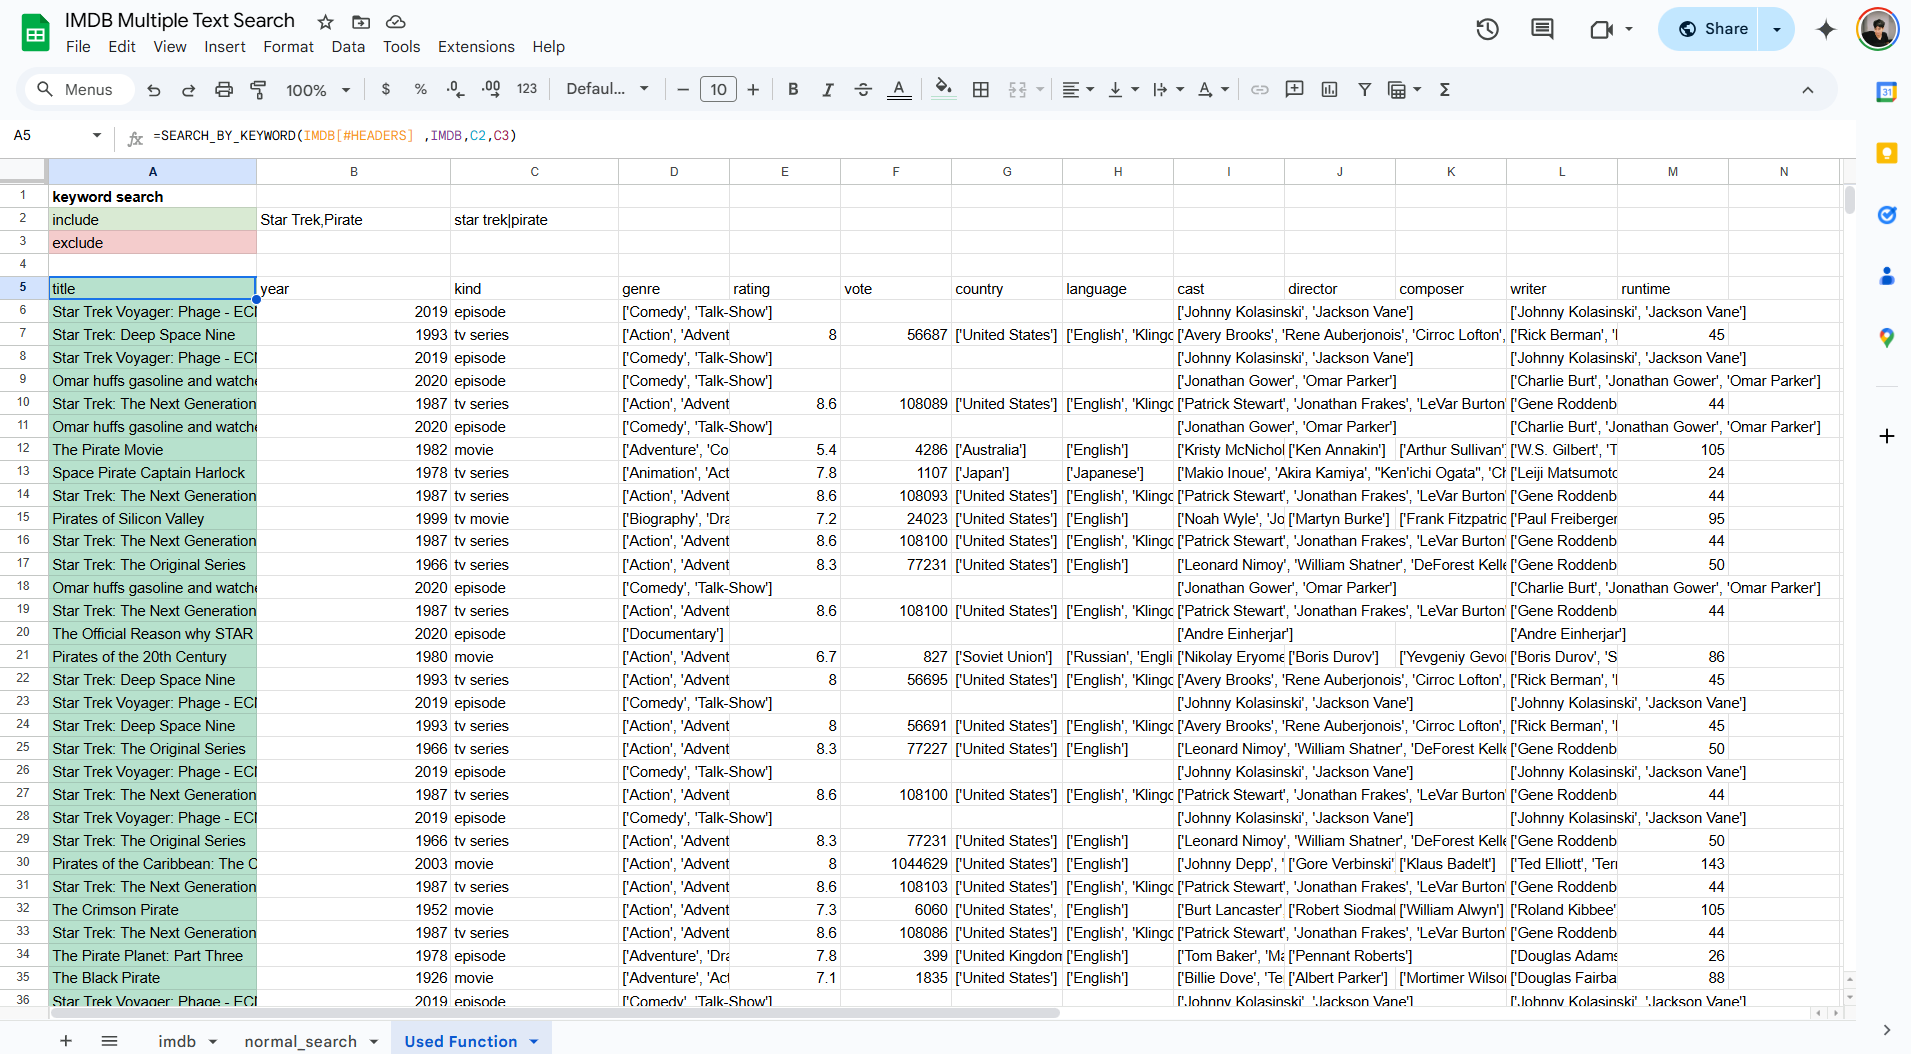
Task: Open the horizontal align dropdown
Action: 1077,90
